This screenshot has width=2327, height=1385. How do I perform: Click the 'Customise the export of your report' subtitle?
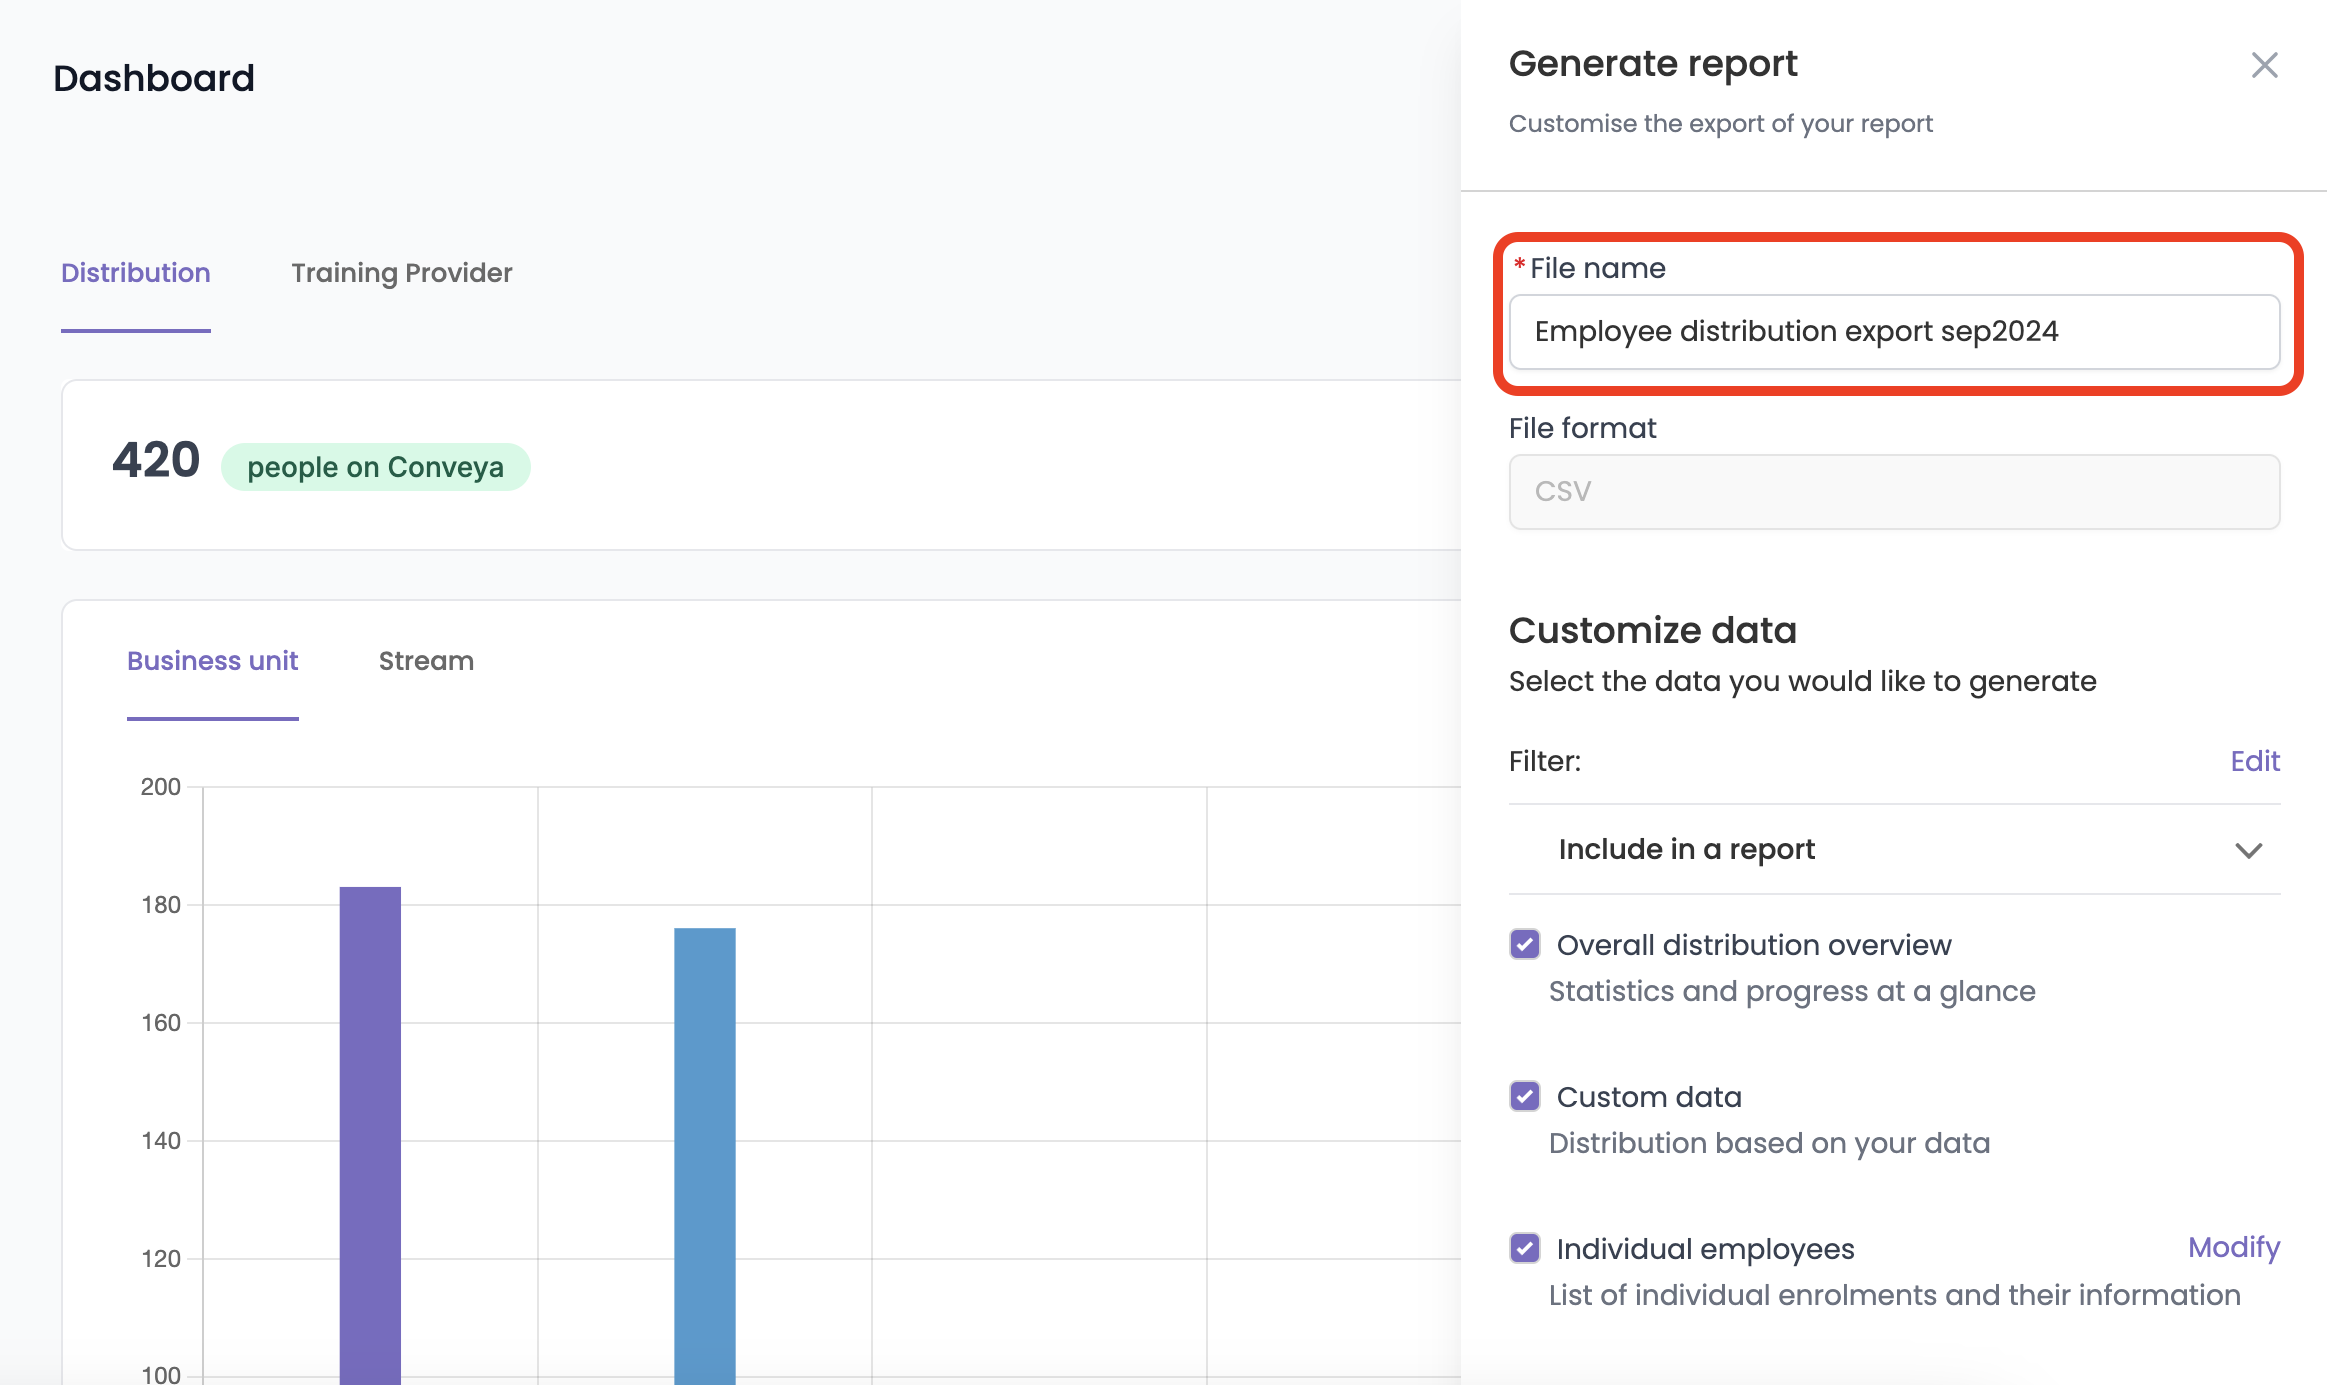pyautogui.click(x=1720, y=124)
